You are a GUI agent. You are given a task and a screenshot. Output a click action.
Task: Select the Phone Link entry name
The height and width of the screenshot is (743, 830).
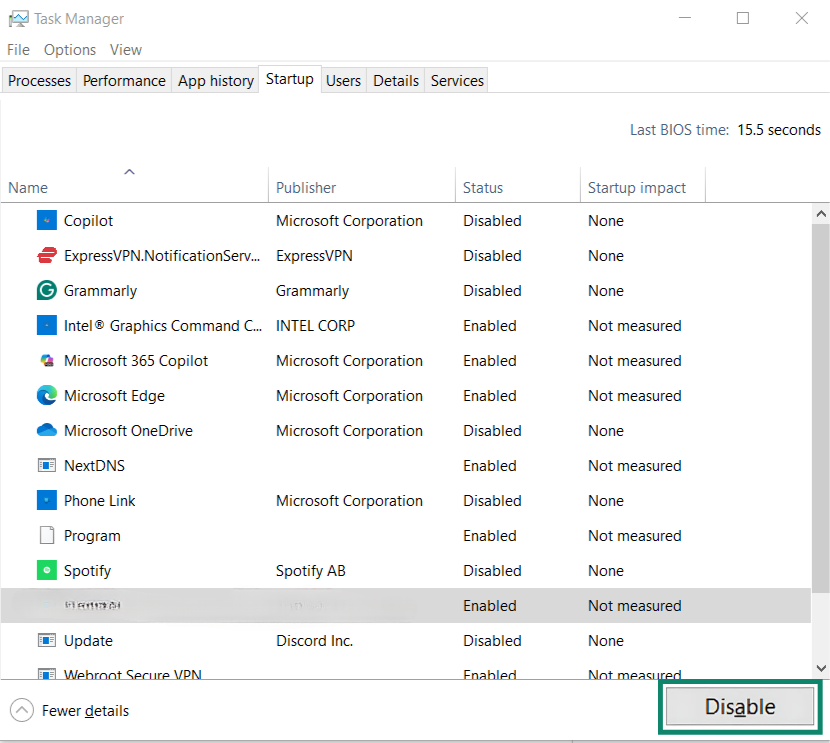tap(100, 501)
